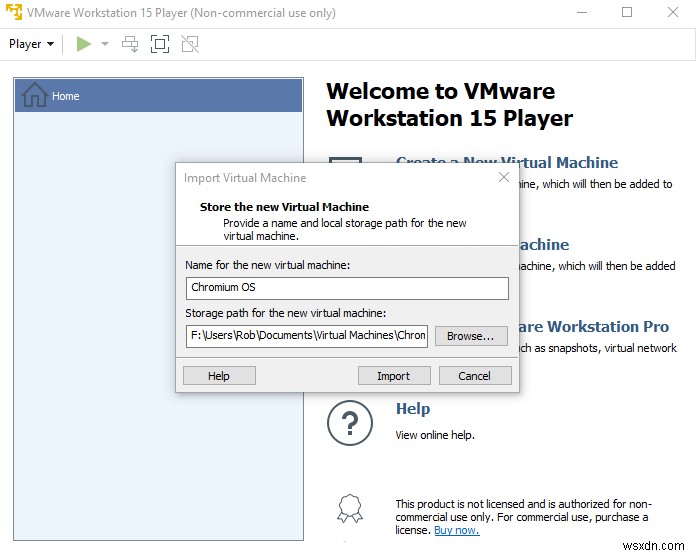Screen dimensions: 696x556
Task: Close the VMware Player window
Action: [x=673, y=12]
